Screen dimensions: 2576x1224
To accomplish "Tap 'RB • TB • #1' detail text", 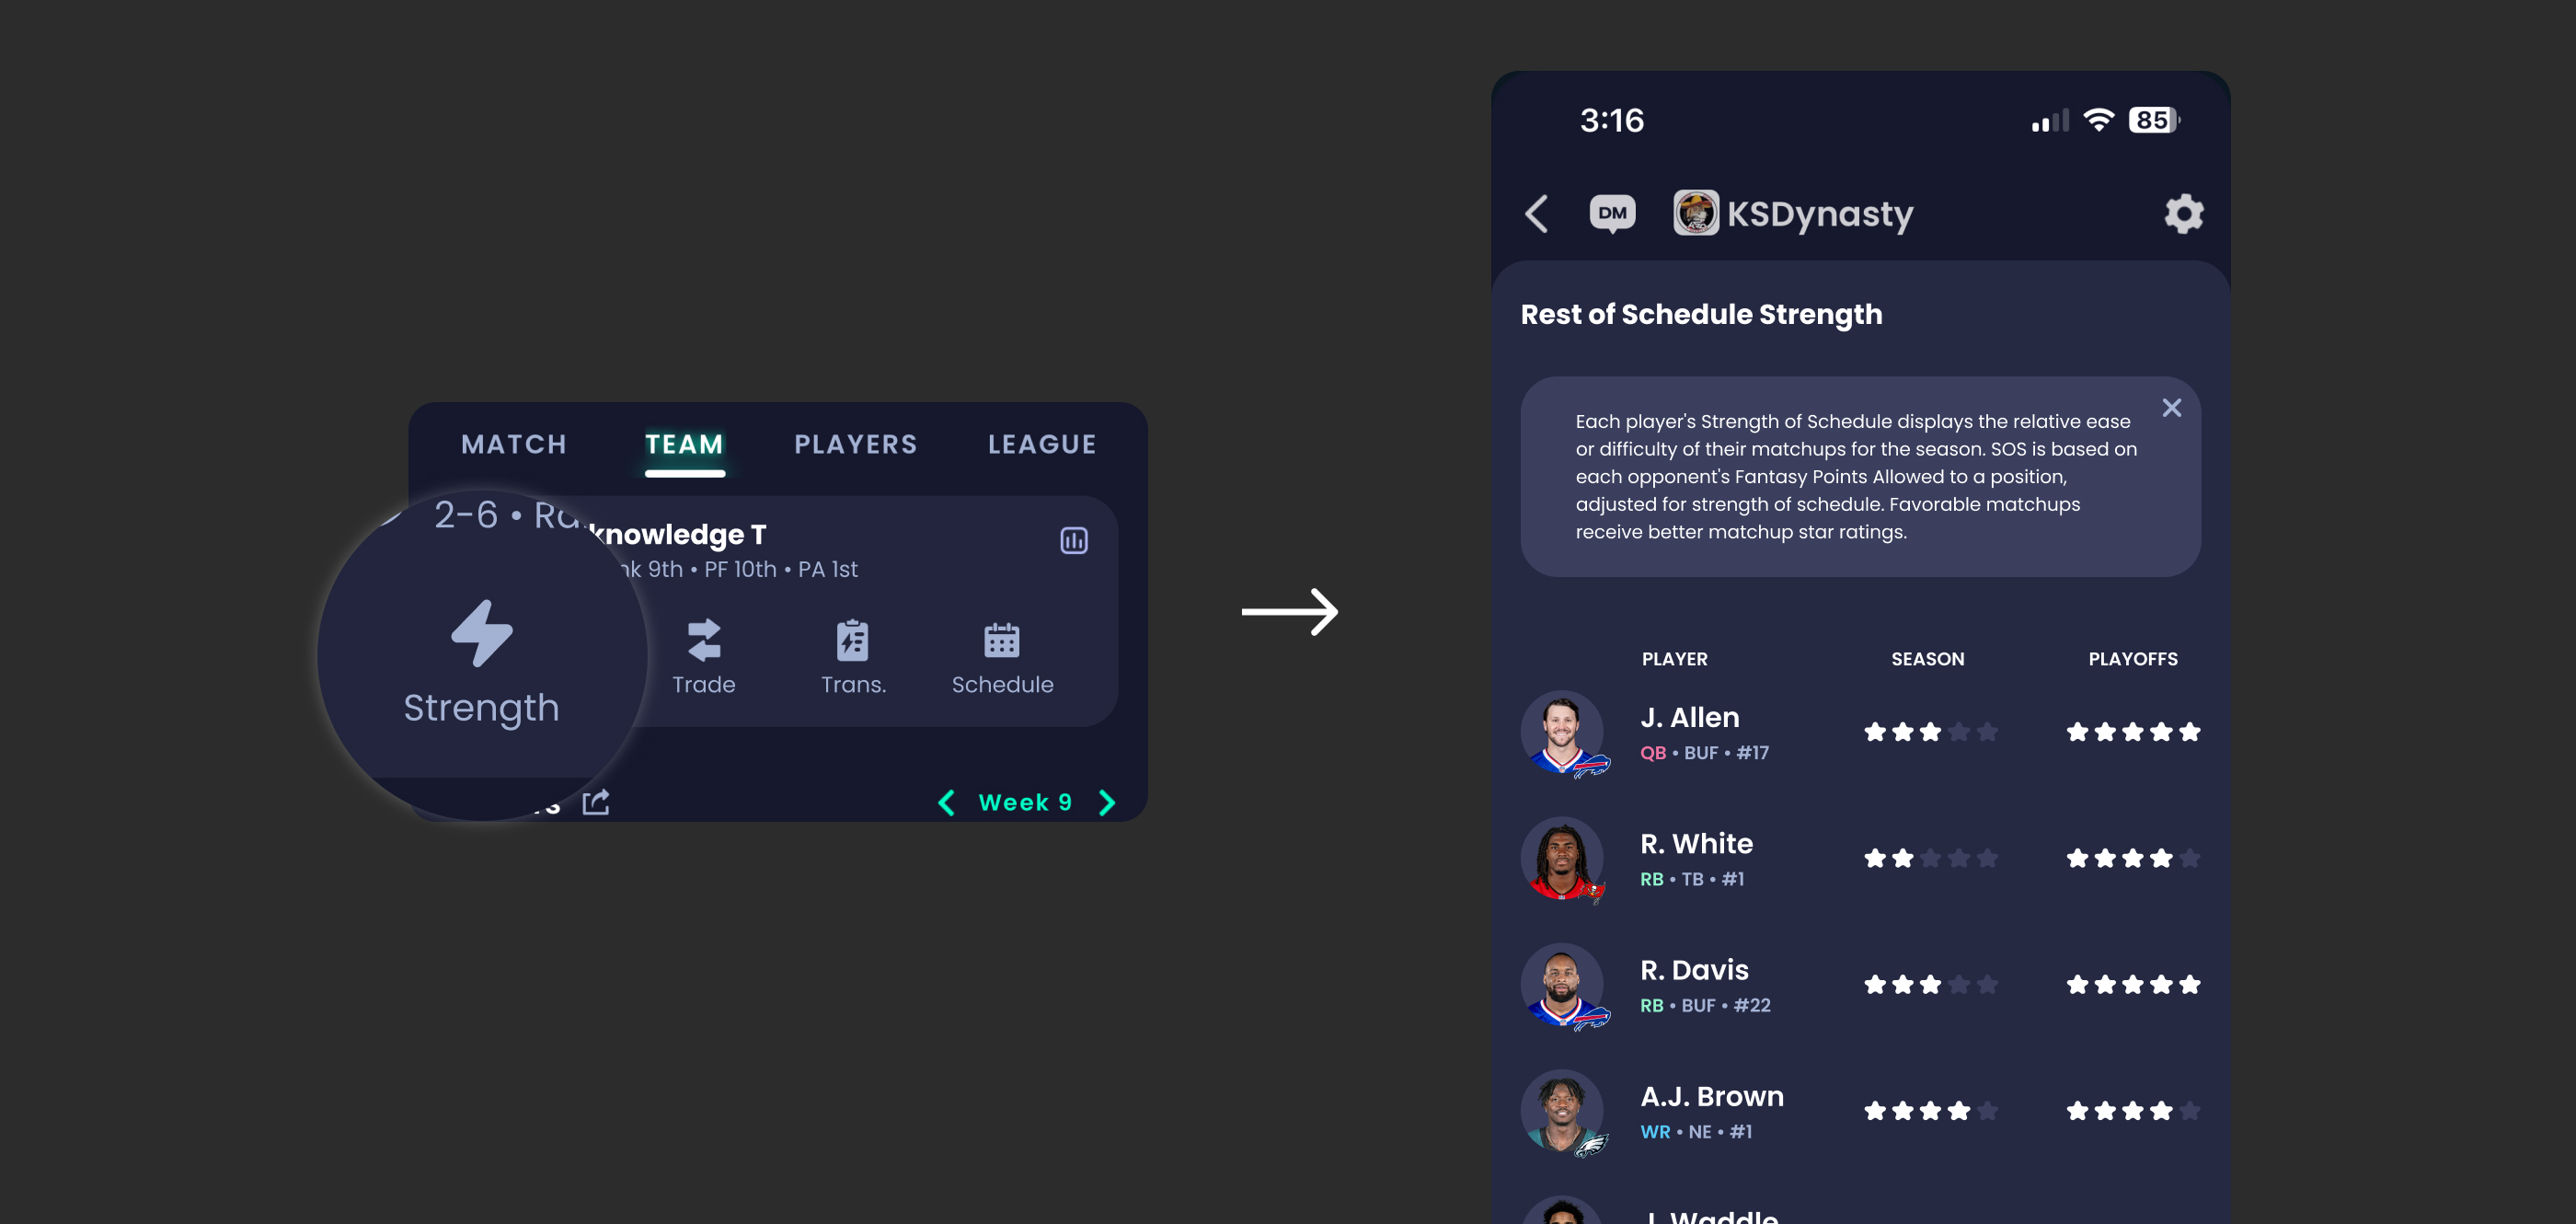I will click(x=1692, y=879).
